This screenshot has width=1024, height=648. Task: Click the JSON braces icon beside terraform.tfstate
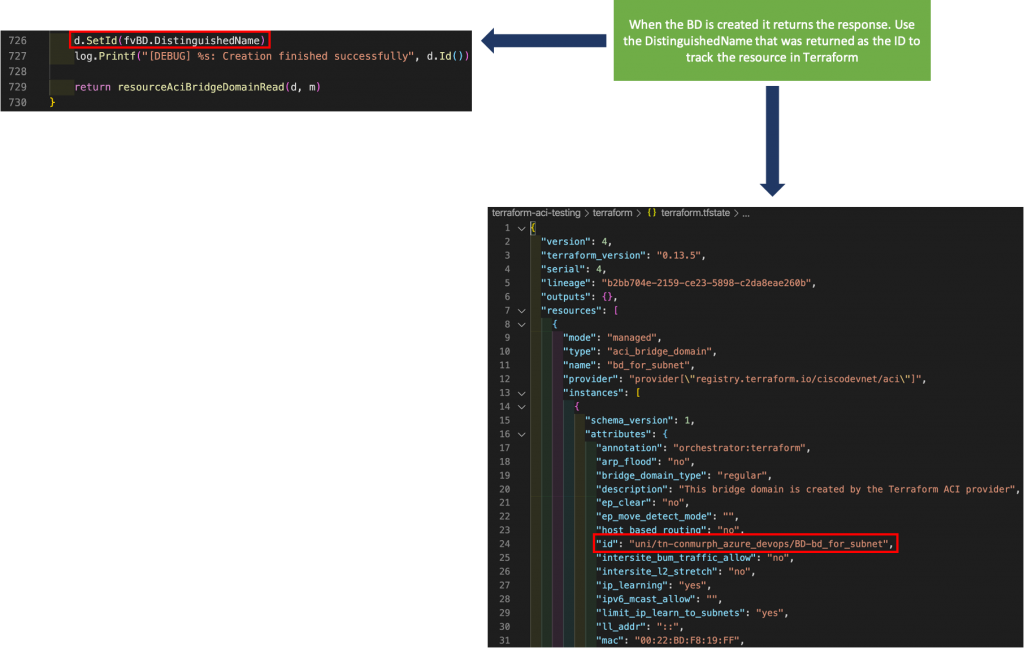(652, 213)
